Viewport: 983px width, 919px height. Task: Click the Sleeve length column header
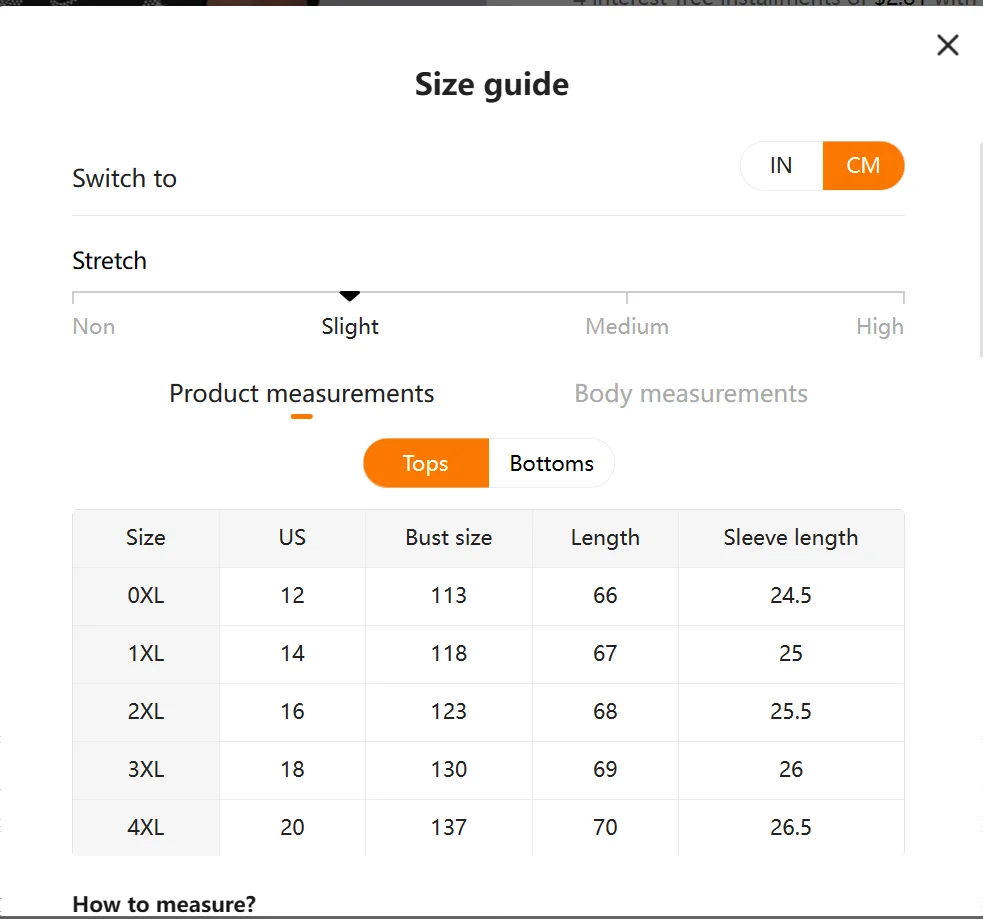point(790,538)
